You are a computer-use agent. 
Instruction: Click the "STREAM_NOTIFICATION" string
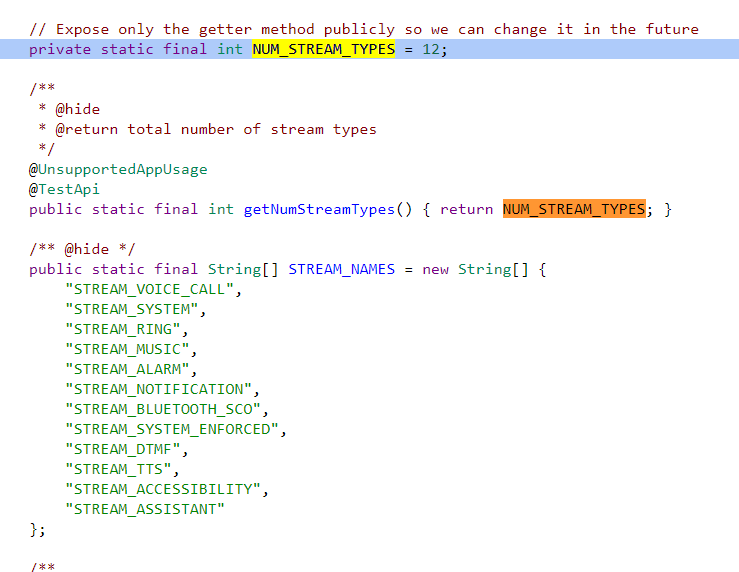159,389
